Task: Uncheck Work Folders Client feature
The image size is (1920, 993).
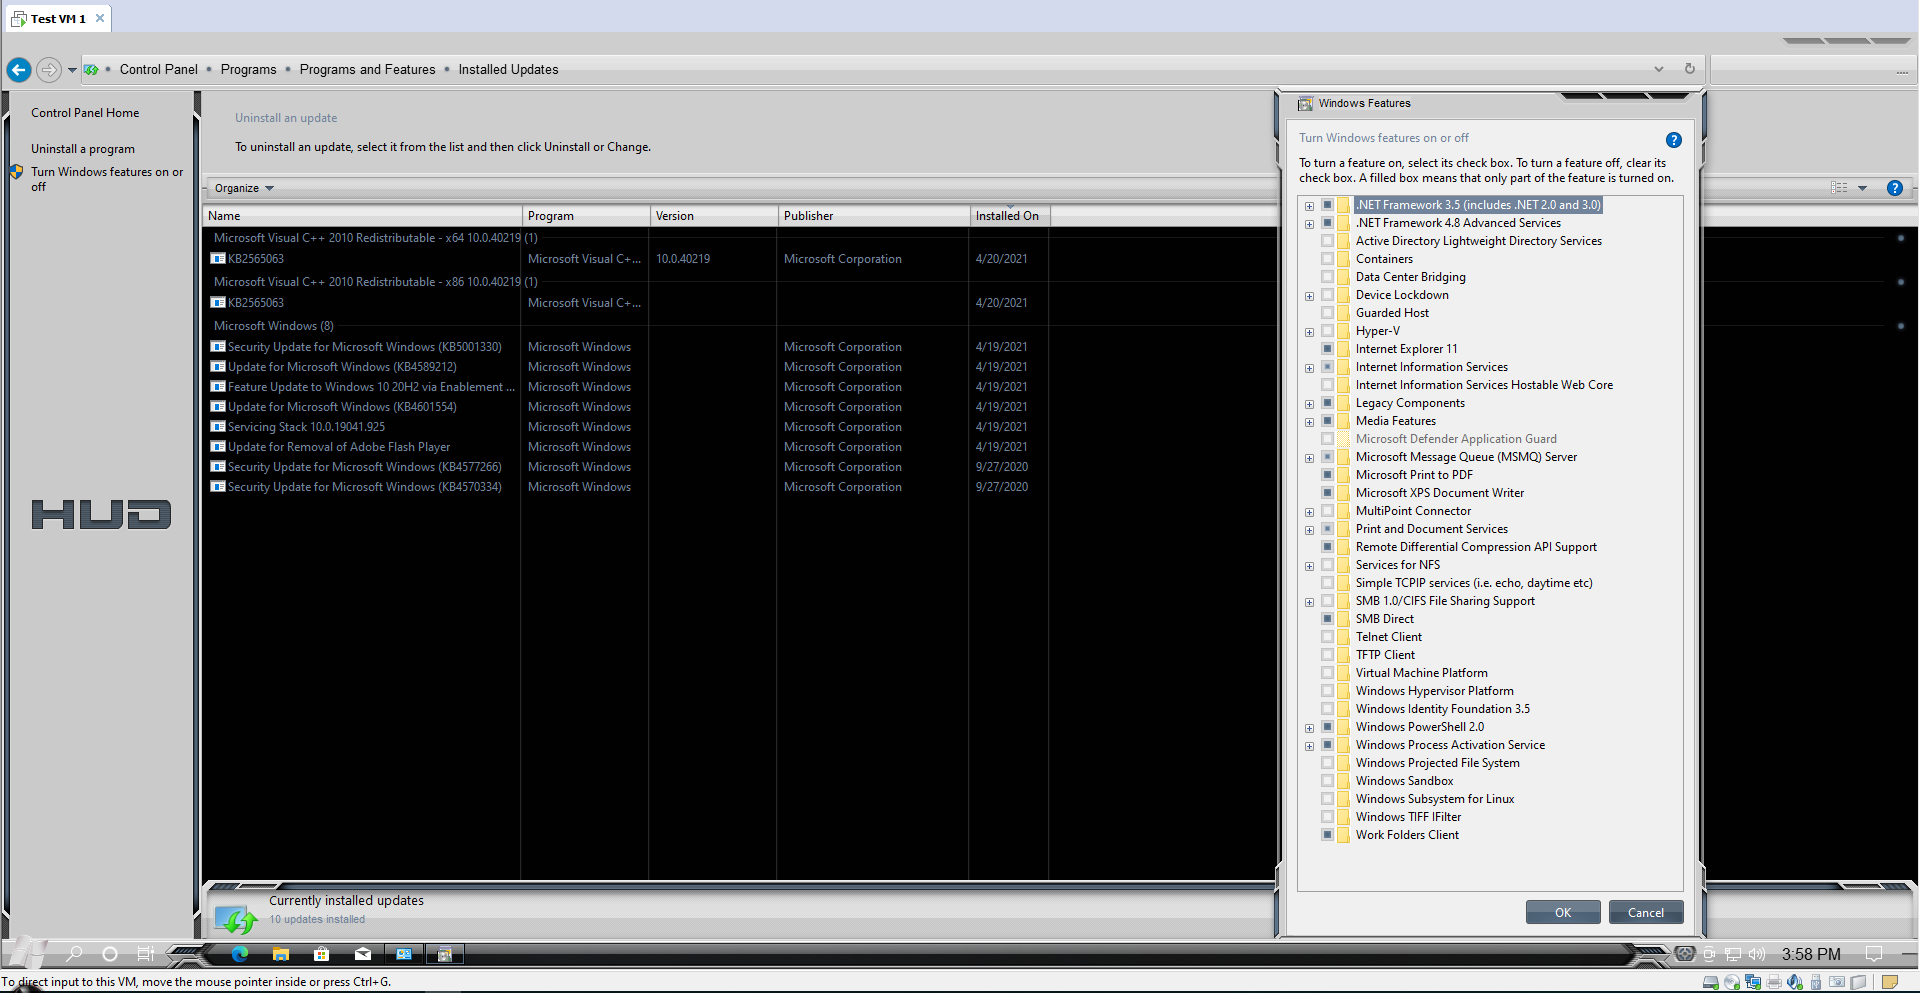Action: (1328, 835)
